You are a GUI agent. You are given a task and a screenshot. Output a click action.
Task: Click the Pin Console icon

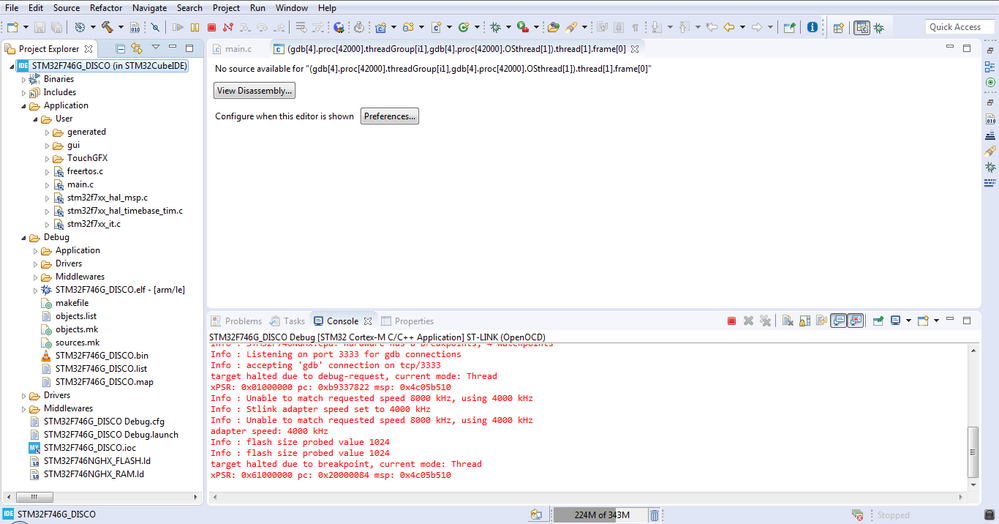[x=878, y=321]
